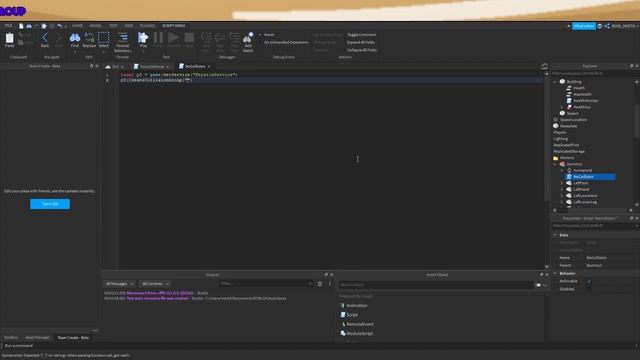640x360 pixels.
Task: Expand the LeftHand node in Explorer
Action: 562,189
